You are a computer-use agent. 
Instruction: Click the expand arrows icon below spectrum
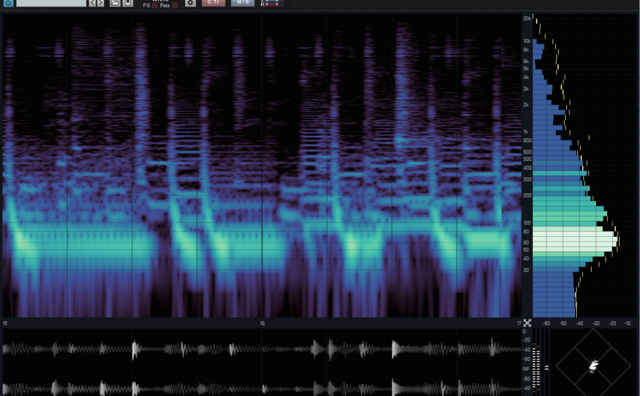tap(527, 323)
